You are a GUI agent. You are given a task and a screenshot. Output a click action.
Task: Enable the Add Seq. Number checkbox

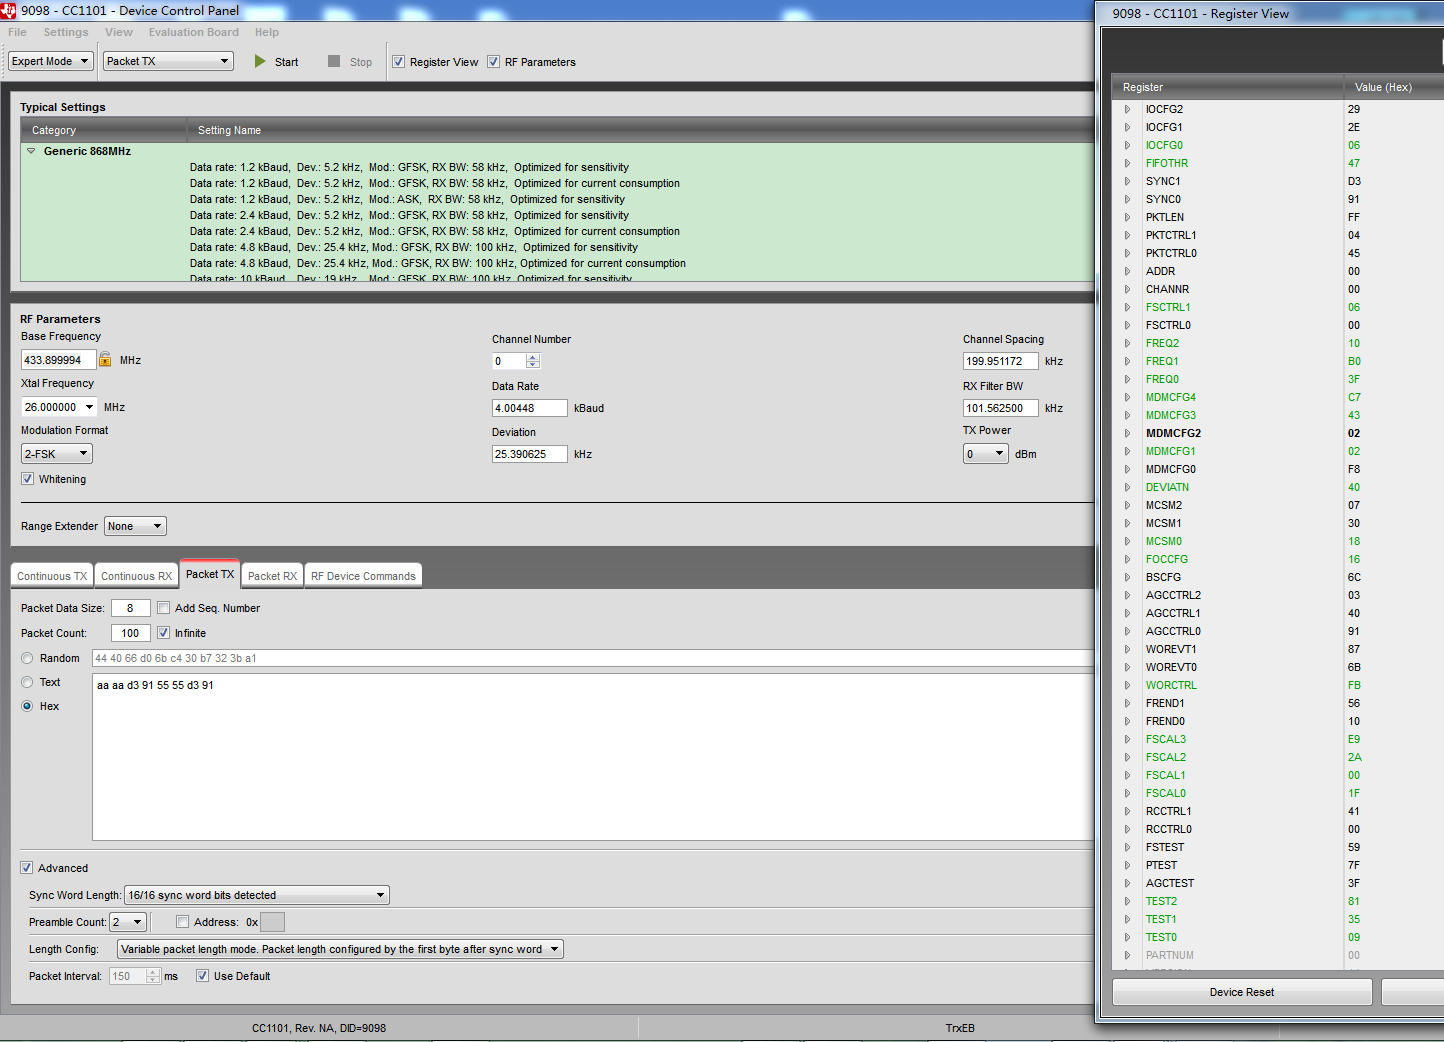point(163,608)
